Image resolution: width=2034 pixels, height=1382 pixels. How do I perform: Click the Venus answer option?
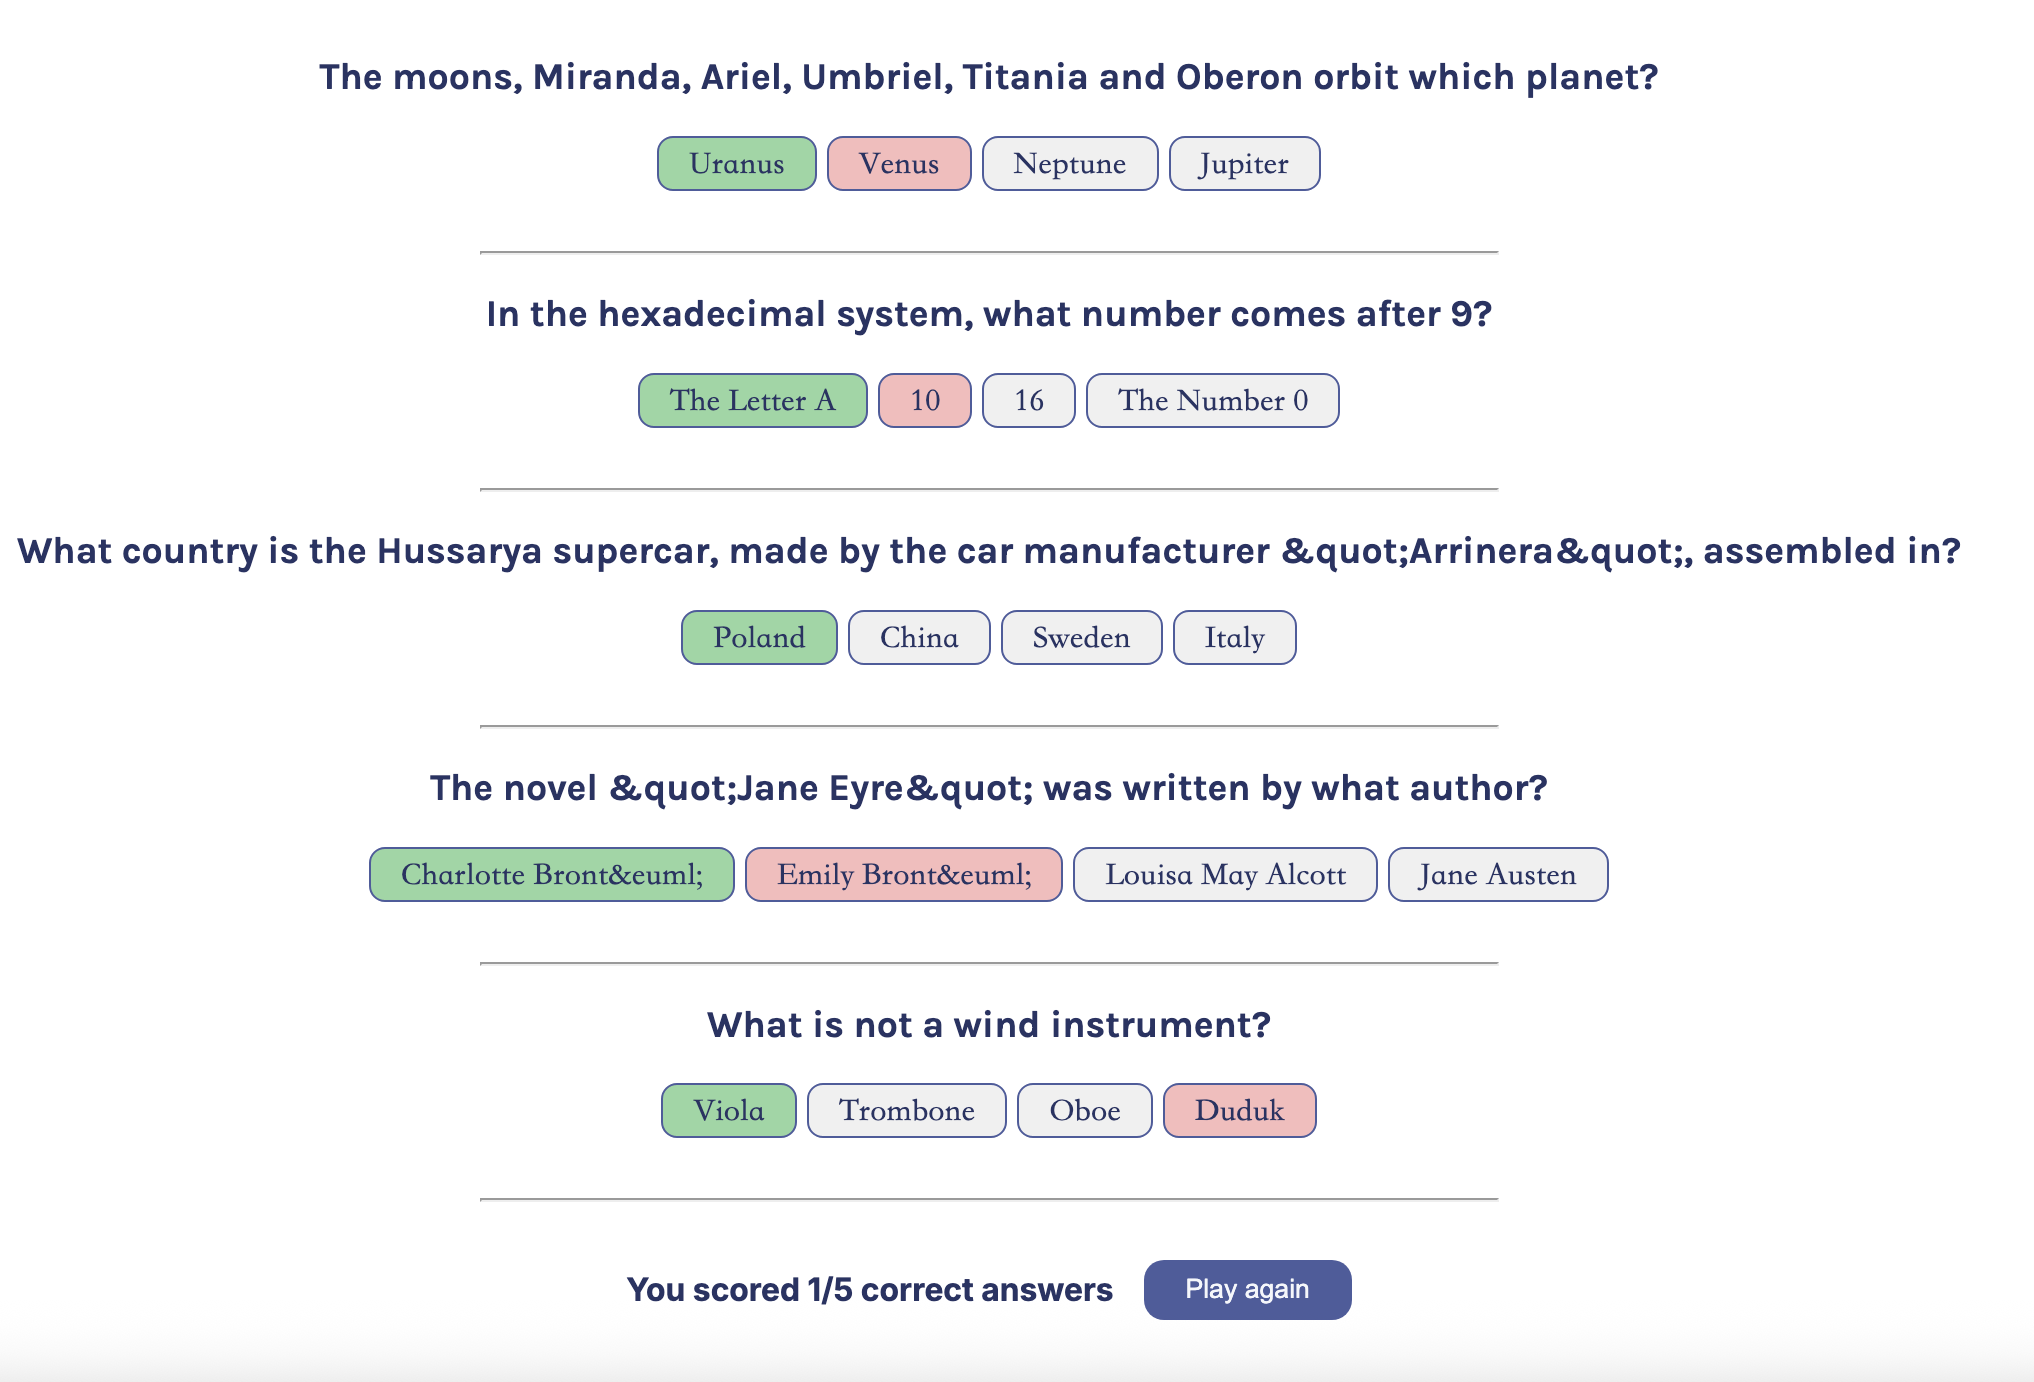(897, 163)
